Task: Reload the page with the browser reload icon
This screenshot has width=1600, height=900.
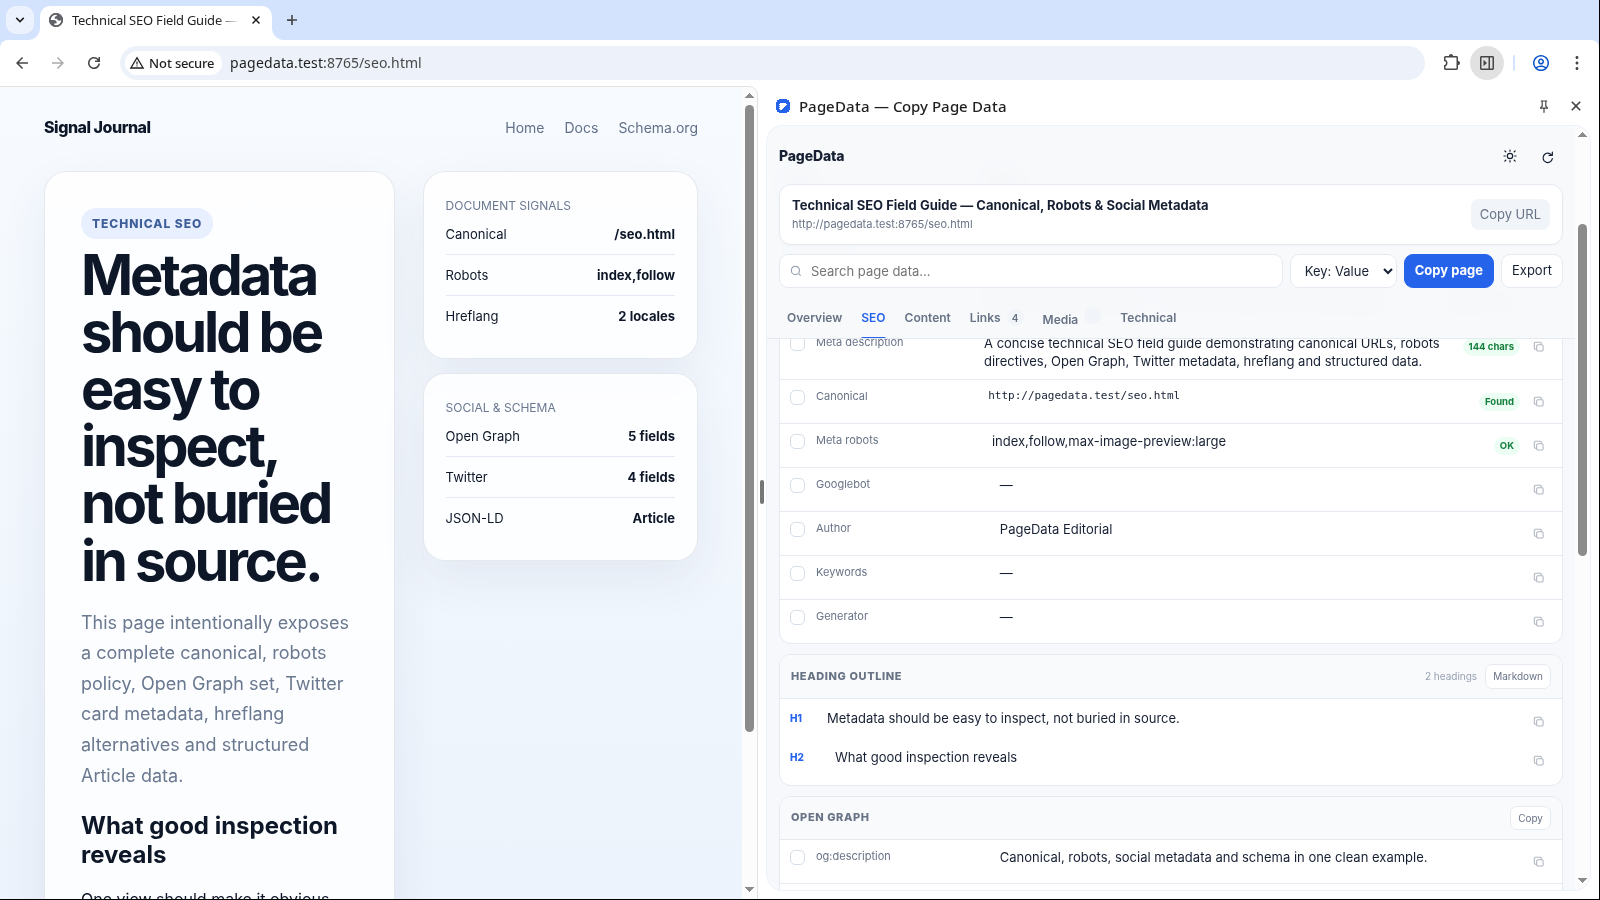Action: (x=94, y=63)
